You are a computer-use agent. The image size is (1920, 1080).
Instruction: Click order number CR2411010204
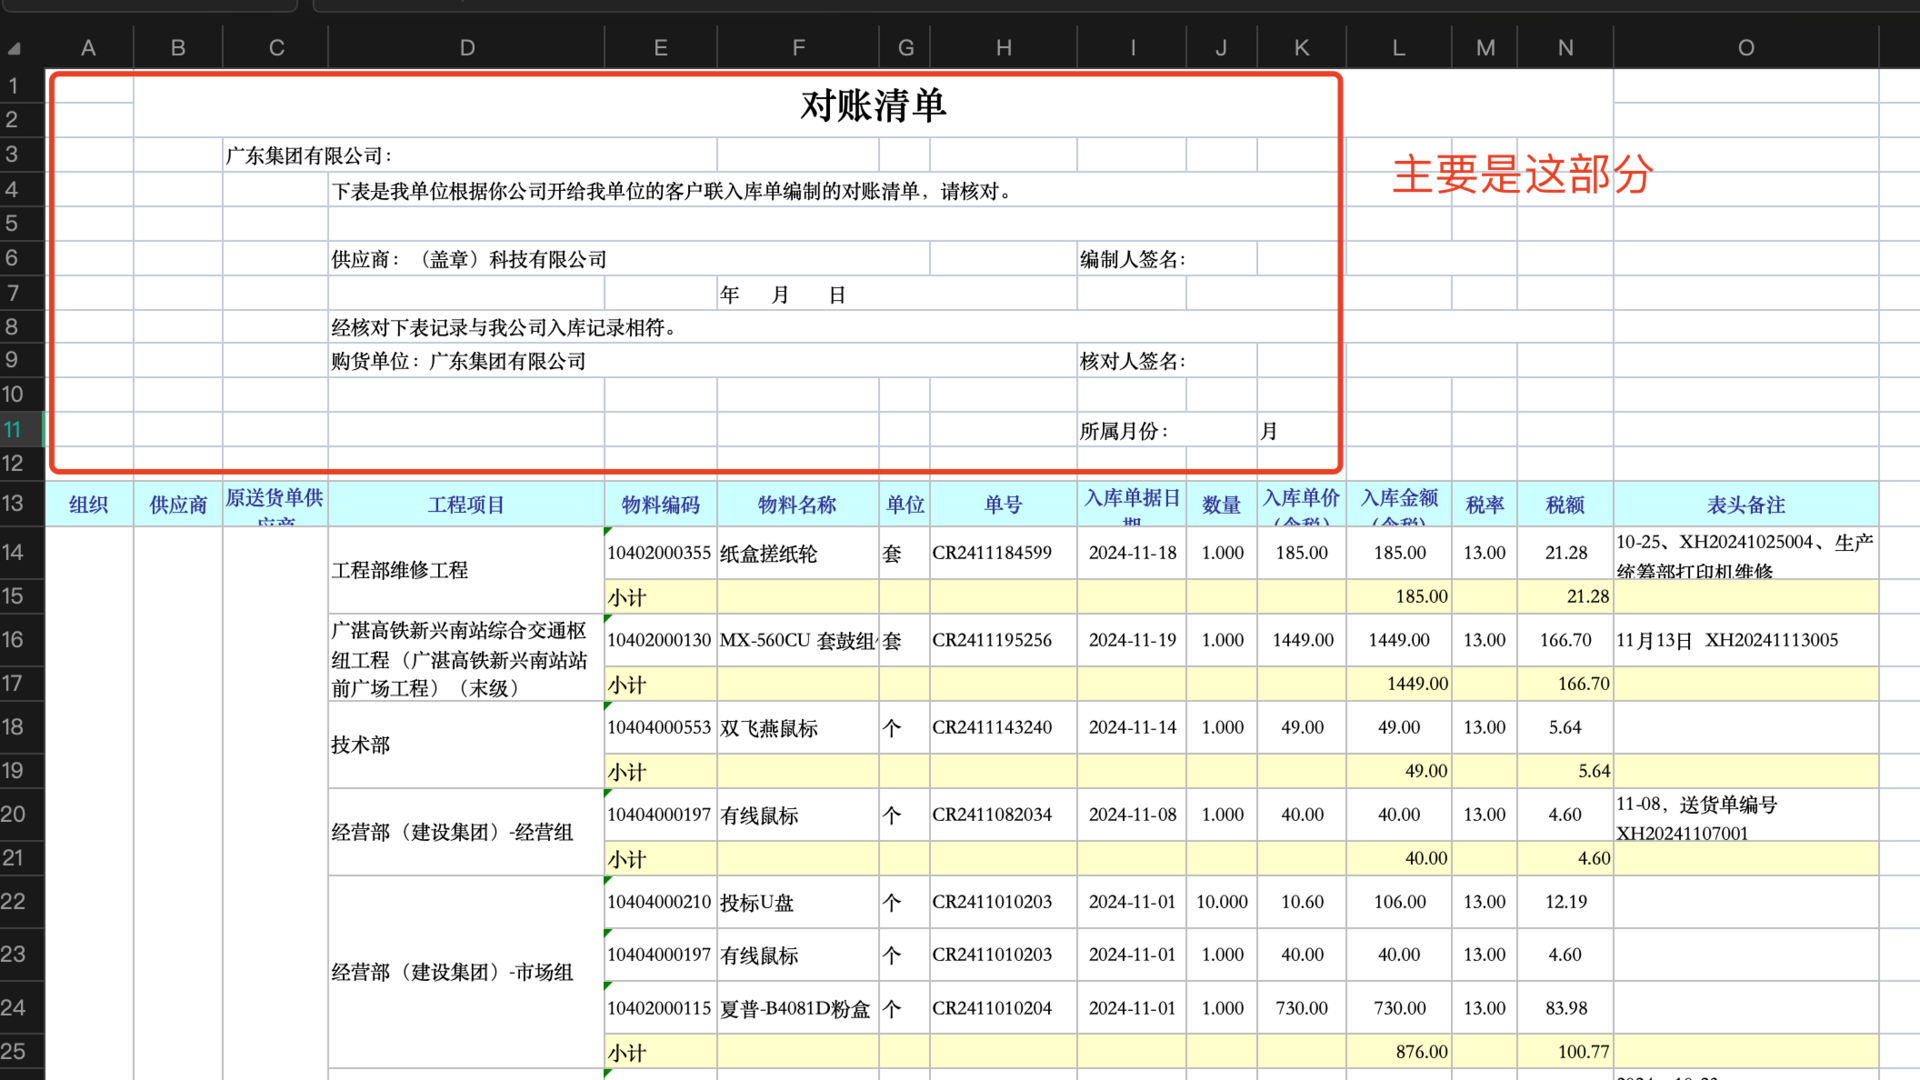(x=1004, y=1008)
